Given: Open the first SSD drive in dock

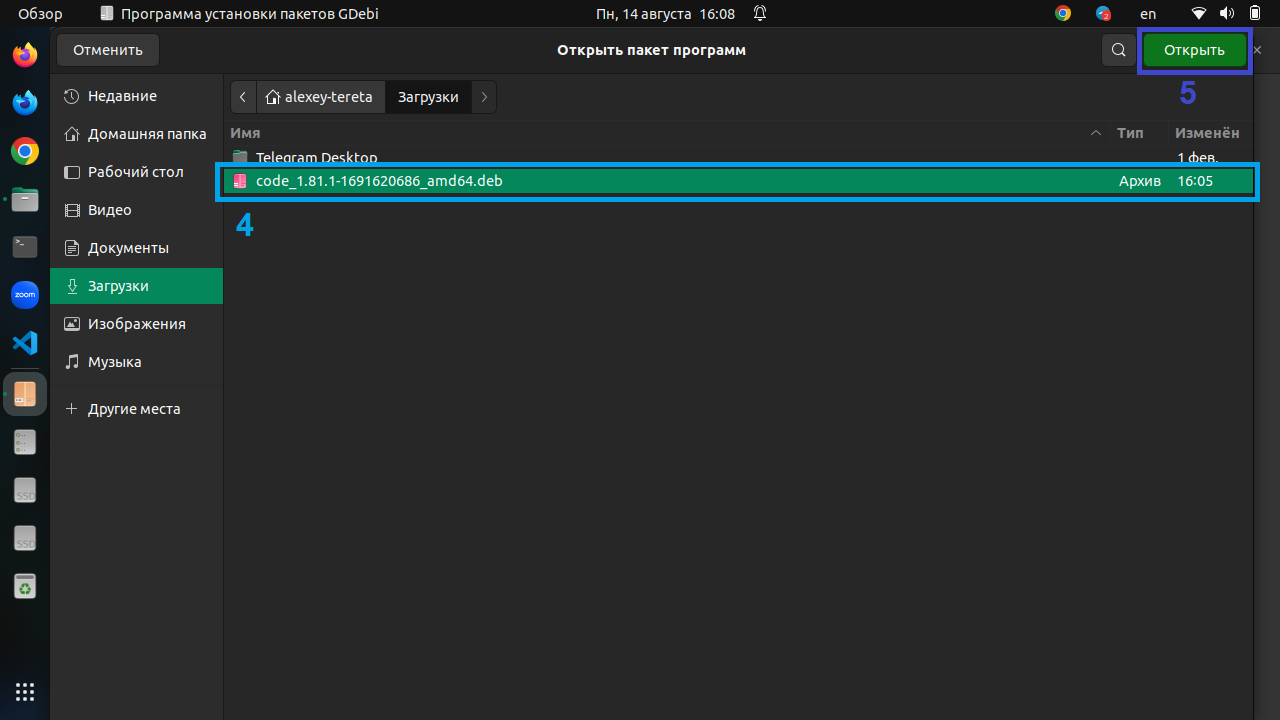Looking at the screenshot, I should tap(25, 490).
